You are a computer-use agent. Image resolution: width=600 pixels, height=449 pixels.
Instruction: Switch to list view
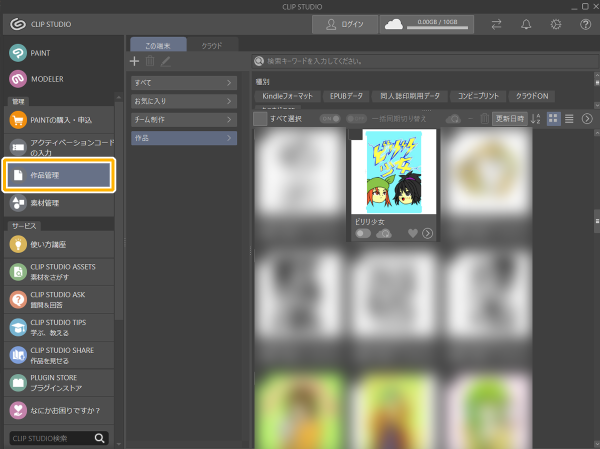pyautogui.click(x=569, y=119)
